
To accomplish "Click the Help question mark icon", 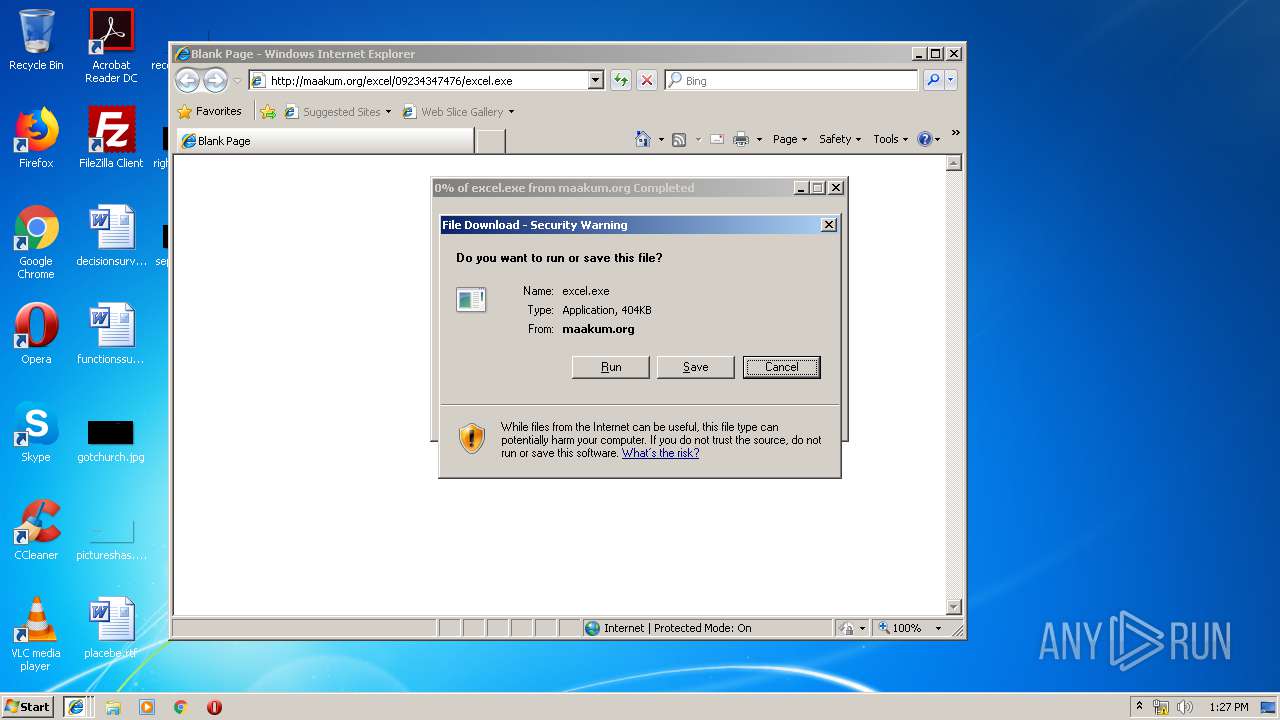I will click(x=924, y=139).
